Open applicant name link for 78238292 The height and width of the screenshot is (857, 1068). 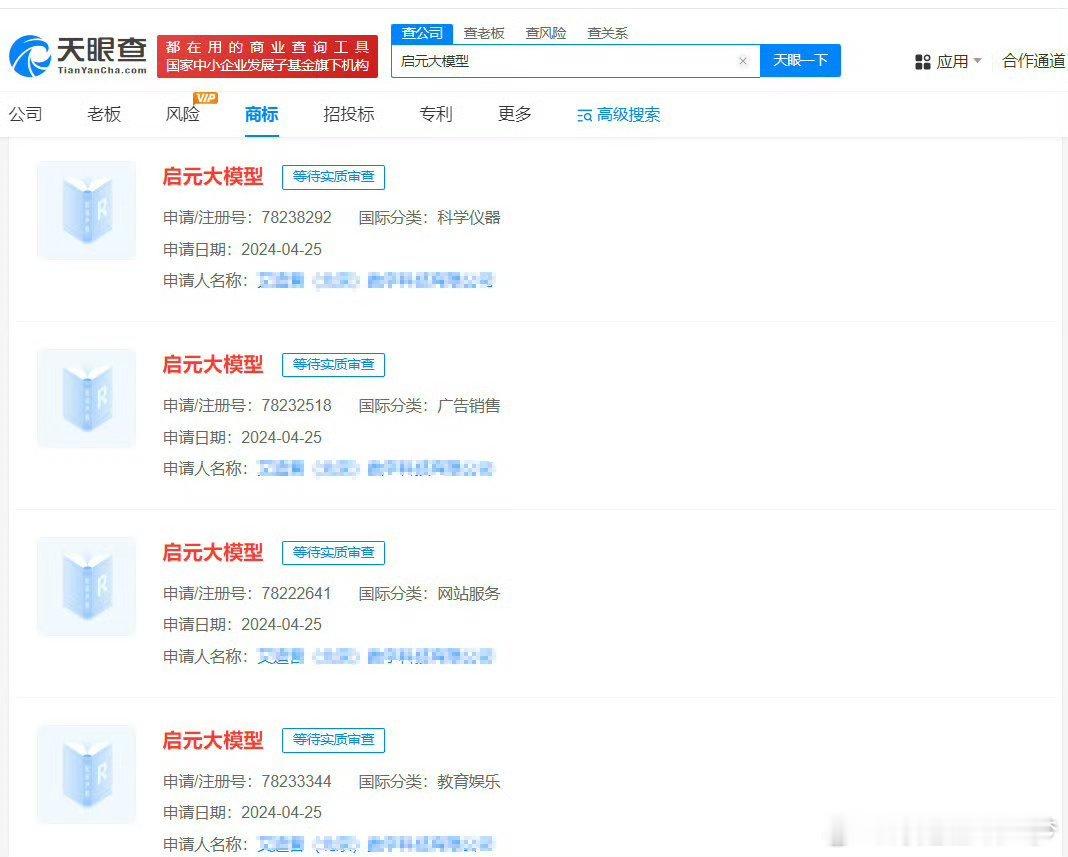(x=375, y=281)
